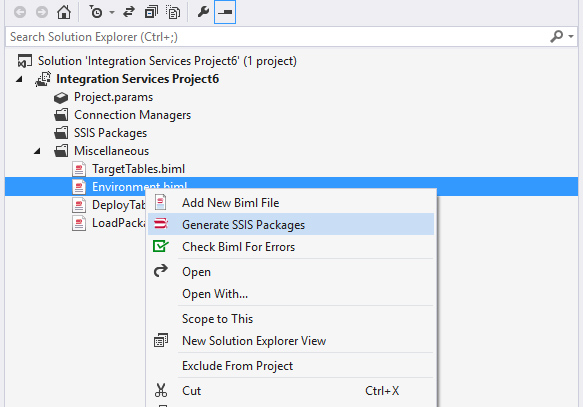Click the DeployTab file icon
The height and width of the screenshot is (407, 583).
(79, 205)
